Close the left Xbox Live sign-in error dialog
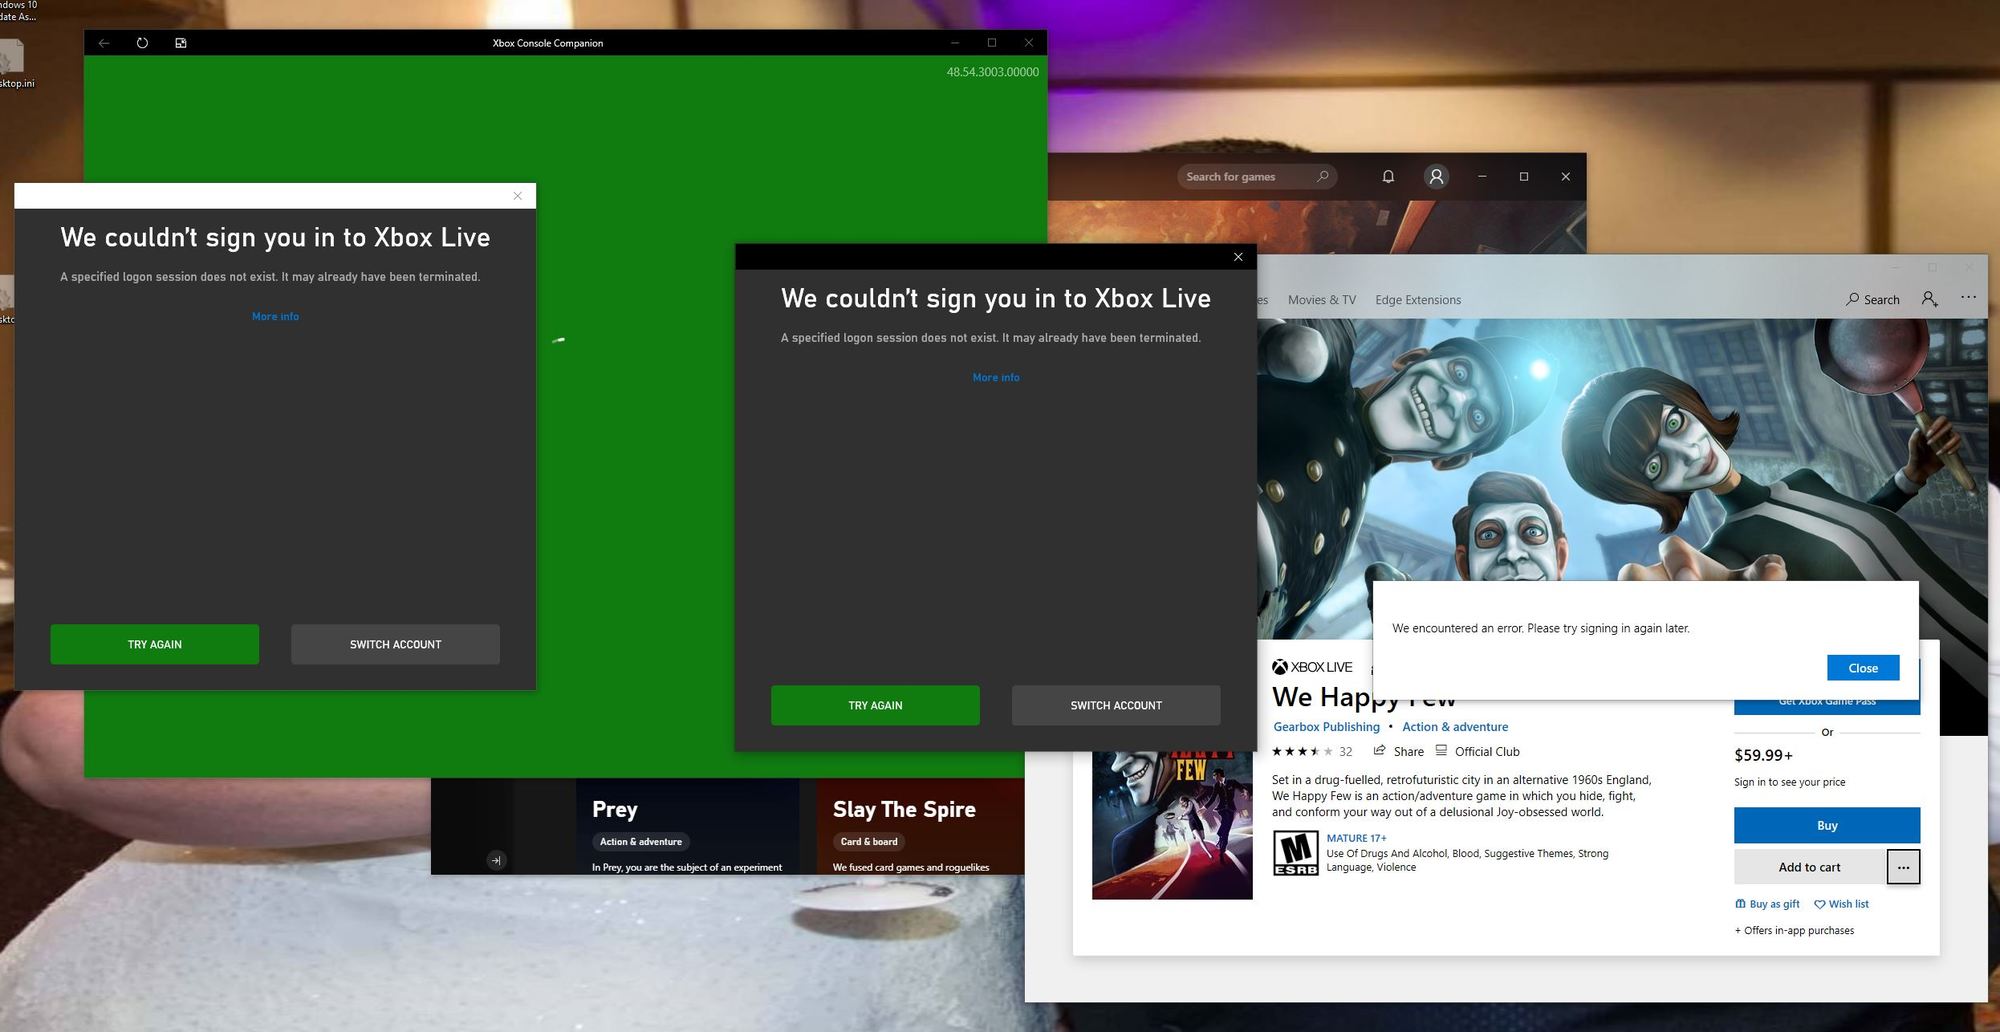2000x1032 pixels. 517,196
